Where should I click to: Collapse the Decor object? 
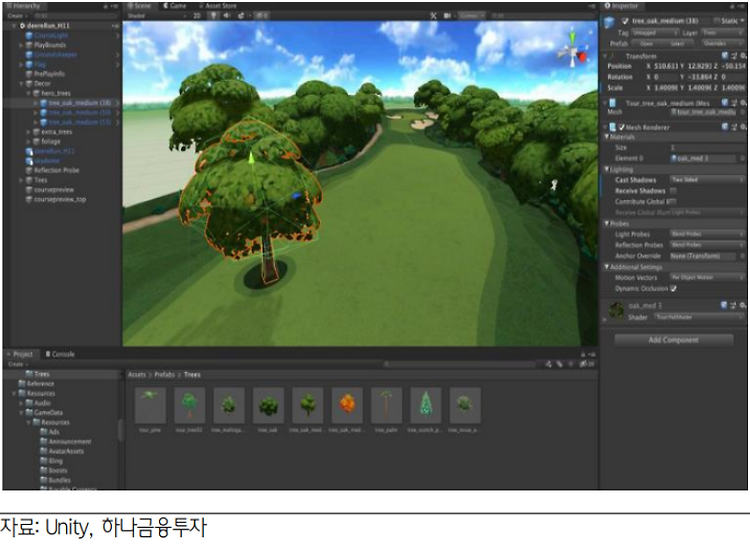(x=21, y=83)
